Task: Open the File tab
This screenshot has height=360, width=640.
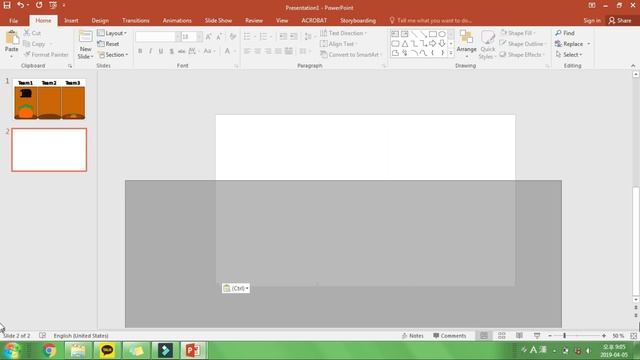Action: tap(13, 20)
